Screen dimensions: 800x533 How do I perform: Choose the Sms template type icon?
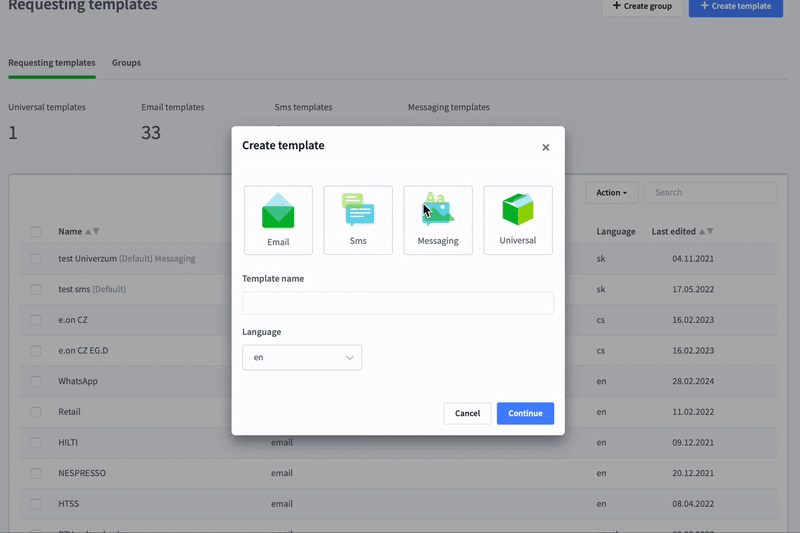pos(358,220)
